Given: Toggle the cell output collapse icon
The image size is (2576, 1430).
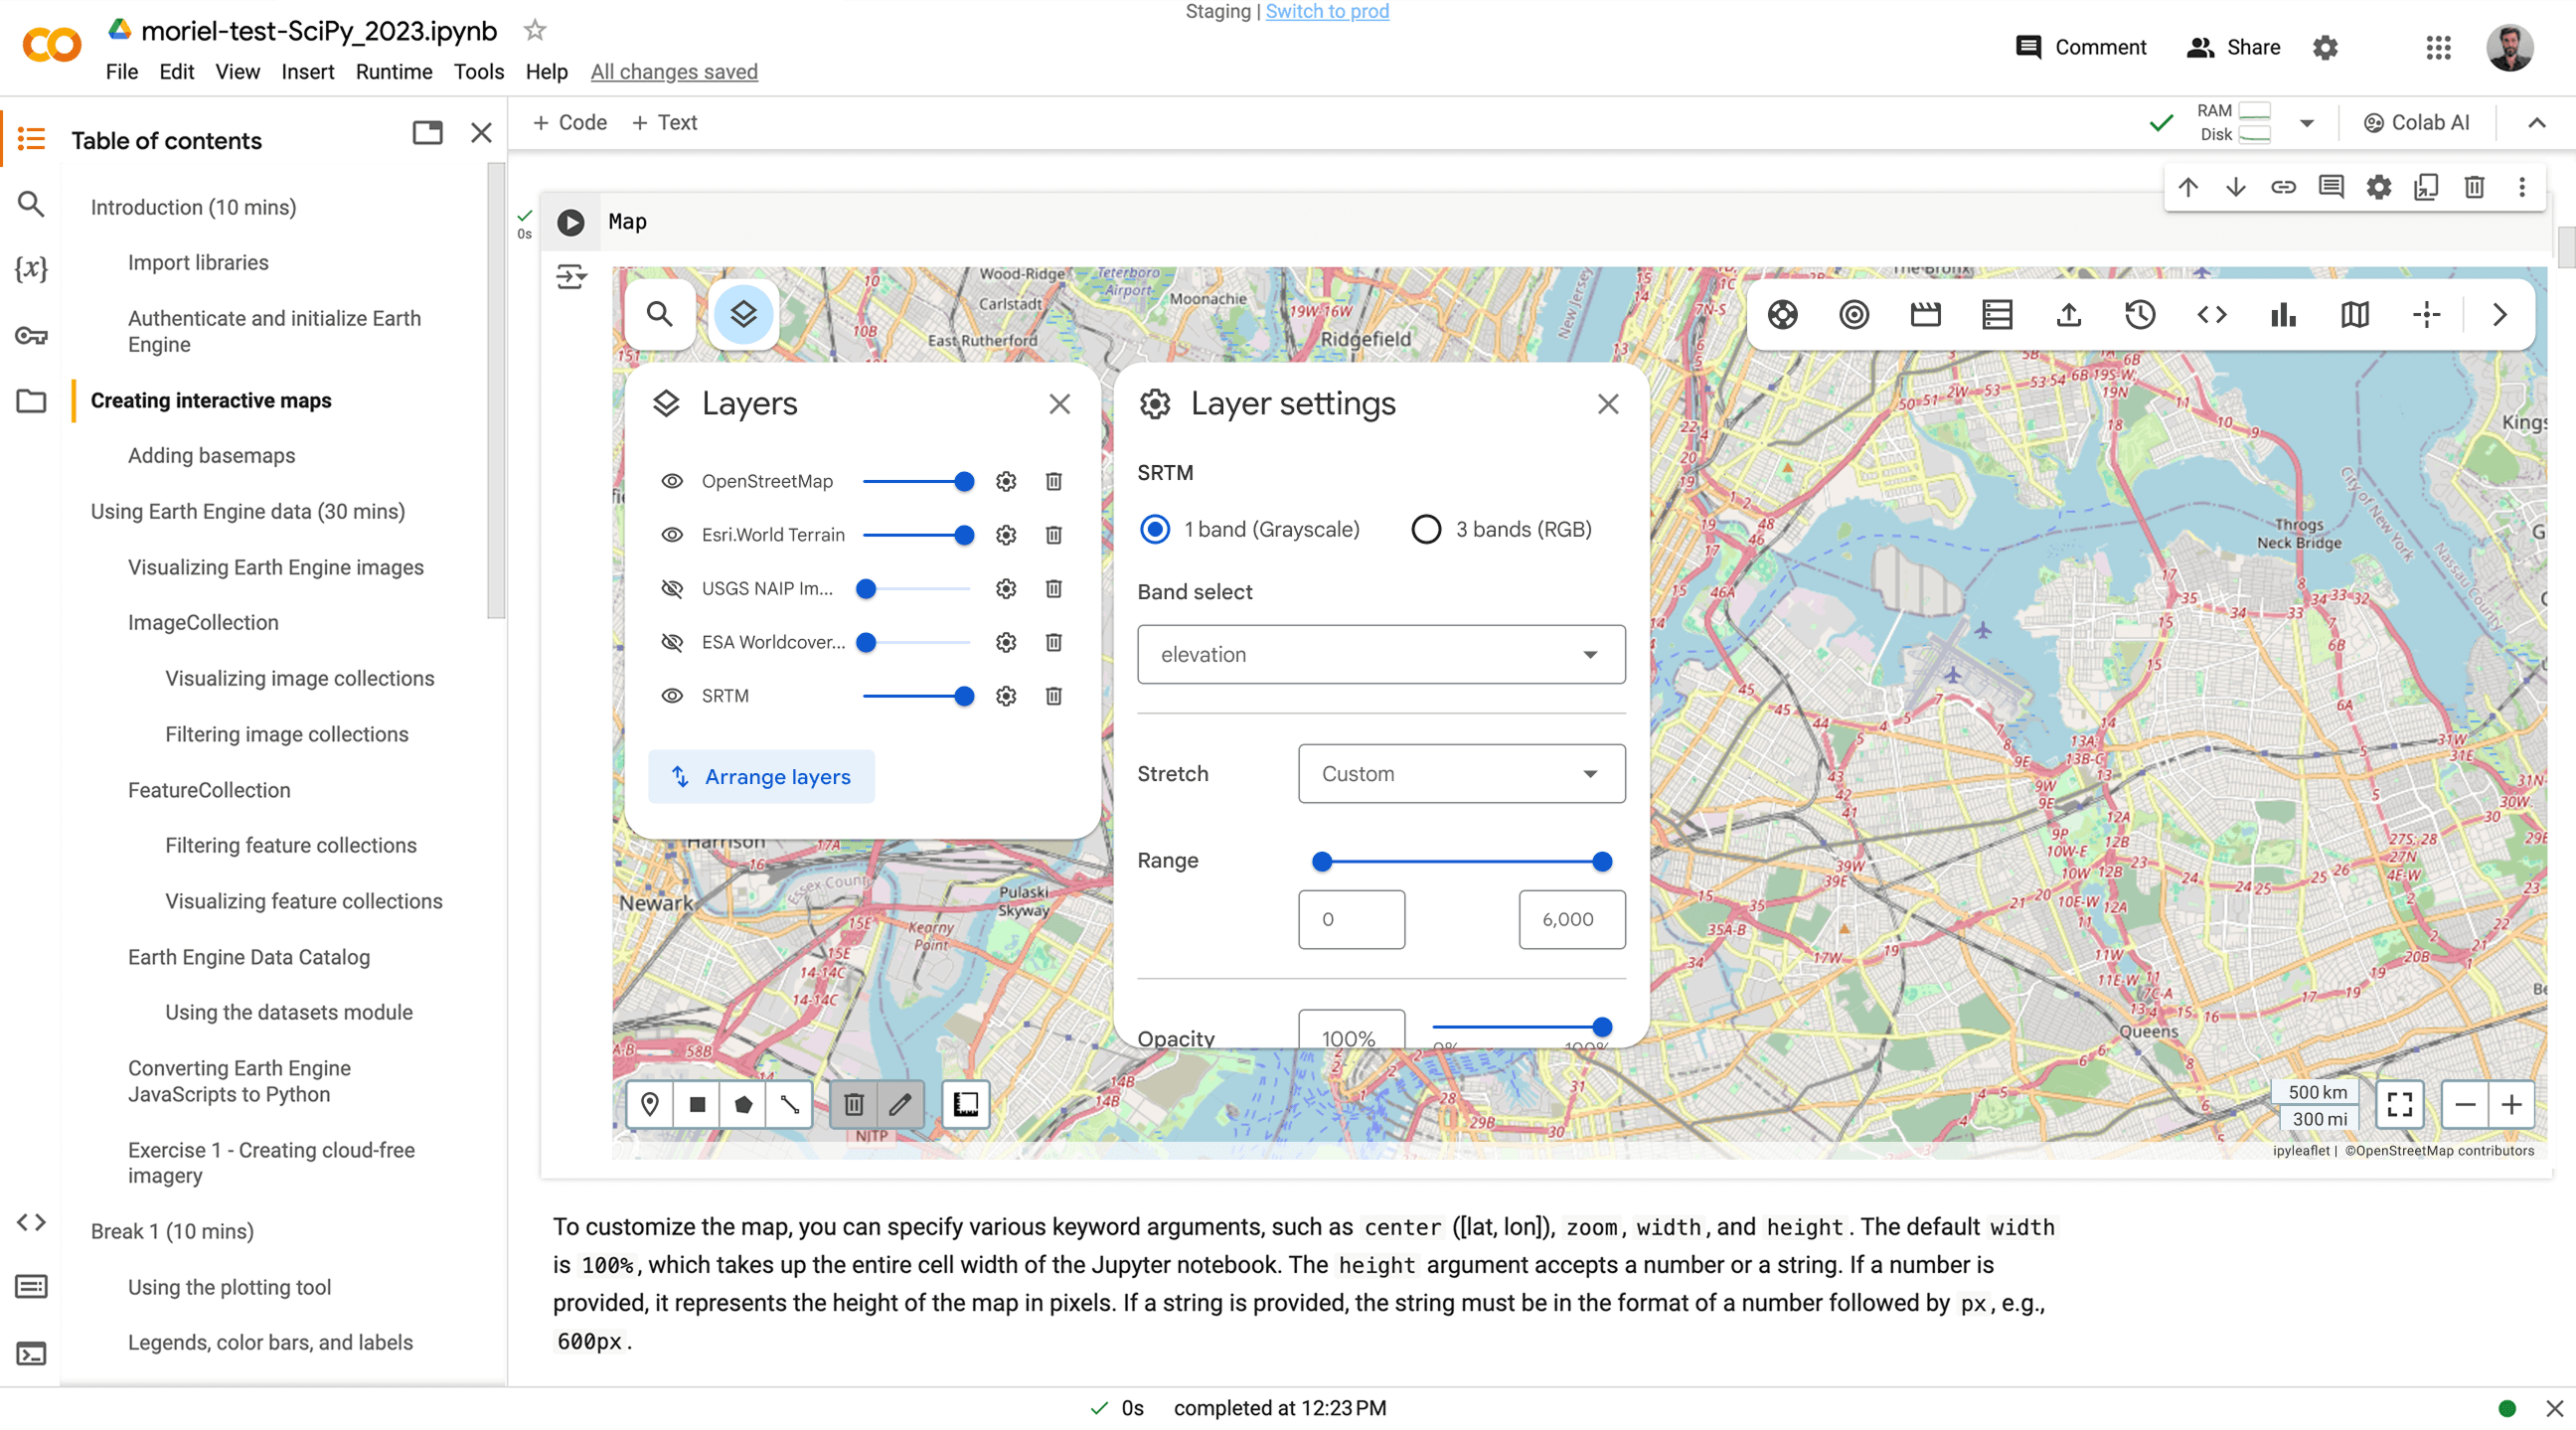Looking at the screenshot, I should point(571,277).
